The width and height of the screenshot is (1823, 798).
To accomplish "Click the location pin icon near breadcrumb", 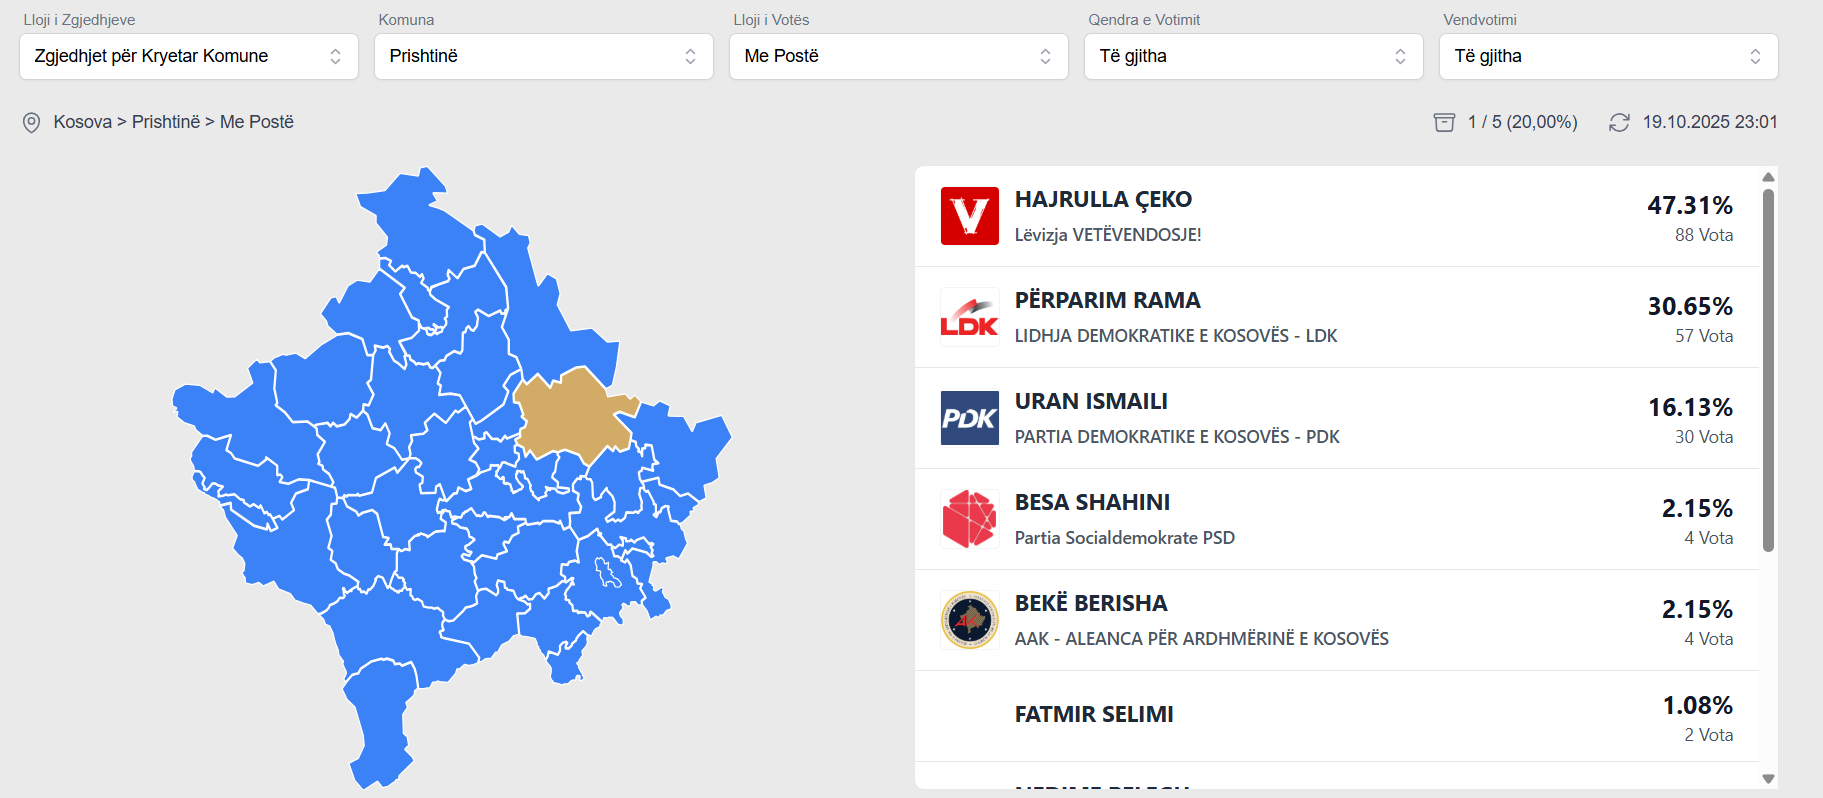I will [32, 122].
